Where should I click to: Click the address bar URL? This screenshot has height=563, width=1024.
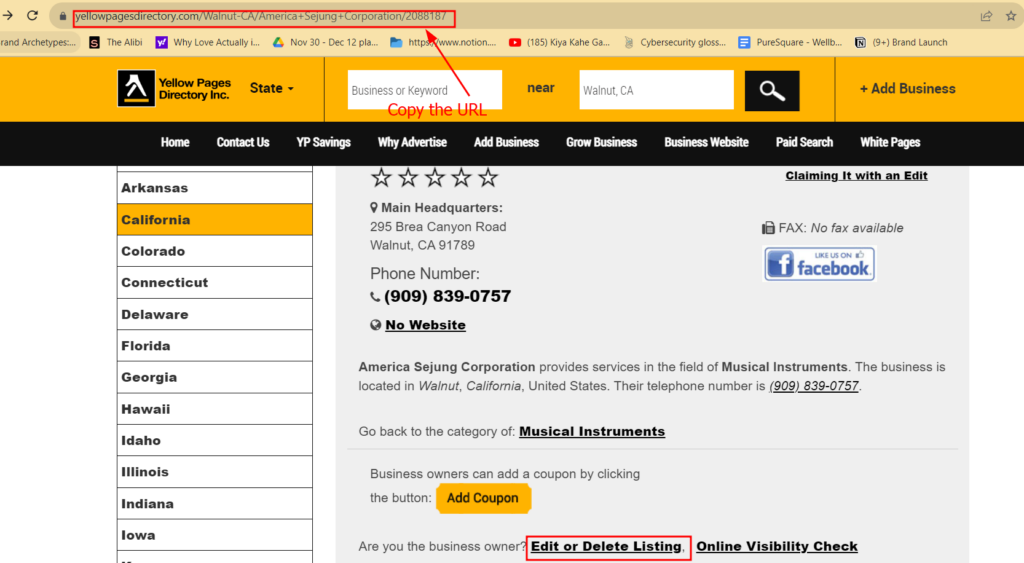(261, 16)
